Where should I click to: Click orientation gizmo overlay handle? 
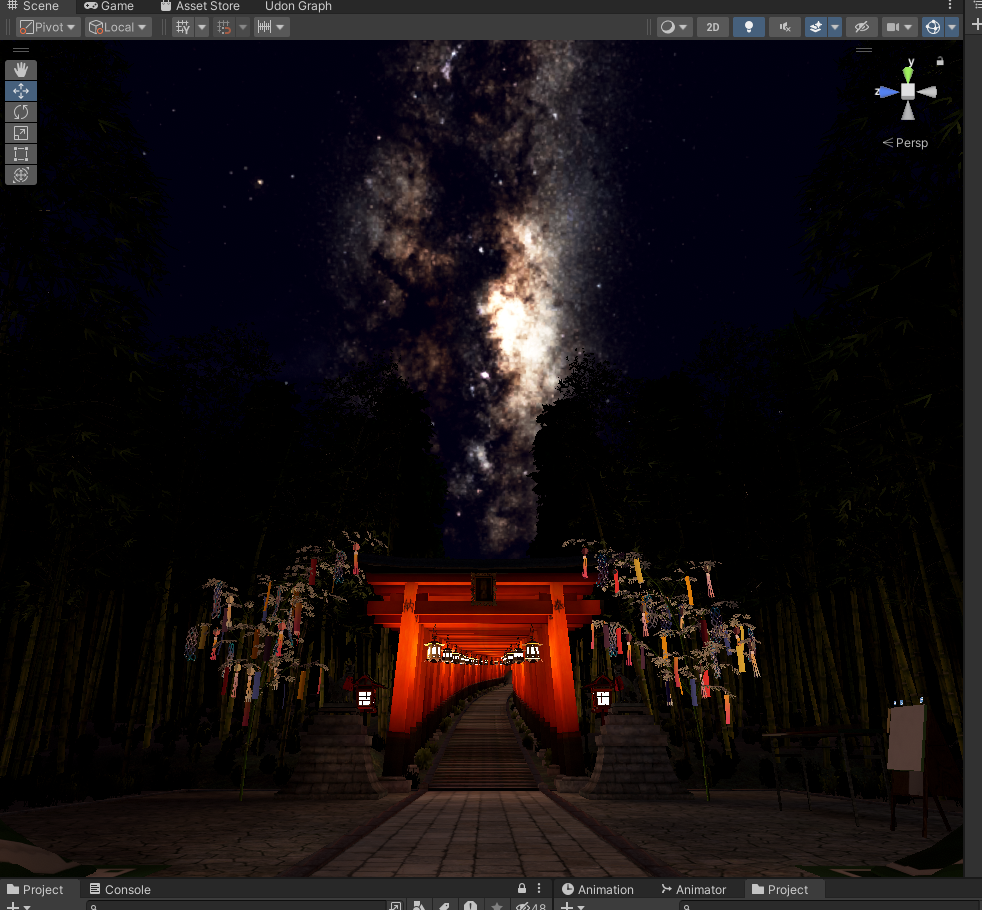(864, 50)
